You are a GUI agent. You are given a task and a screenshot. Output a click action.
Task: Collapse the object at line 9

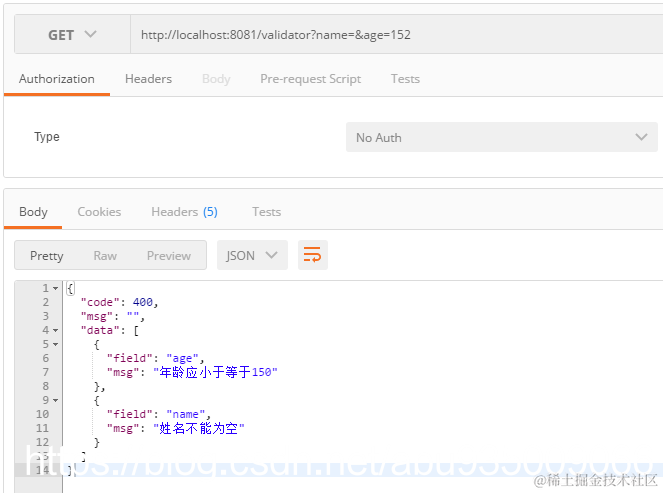tap(56, 400)
